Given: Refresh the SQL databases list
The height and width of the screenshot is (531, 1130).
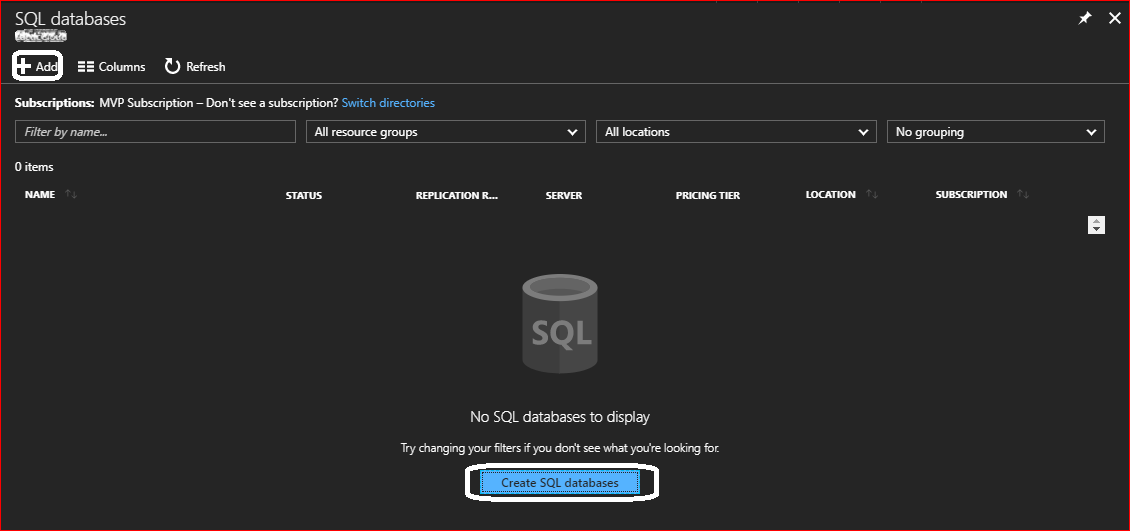Looking at the screenshot, I should pos(195,66).
